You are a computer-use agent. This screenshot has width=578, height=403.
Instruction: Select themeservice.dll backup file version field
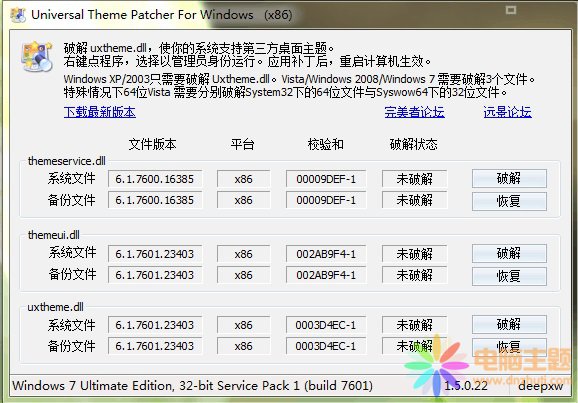(155, 200)
